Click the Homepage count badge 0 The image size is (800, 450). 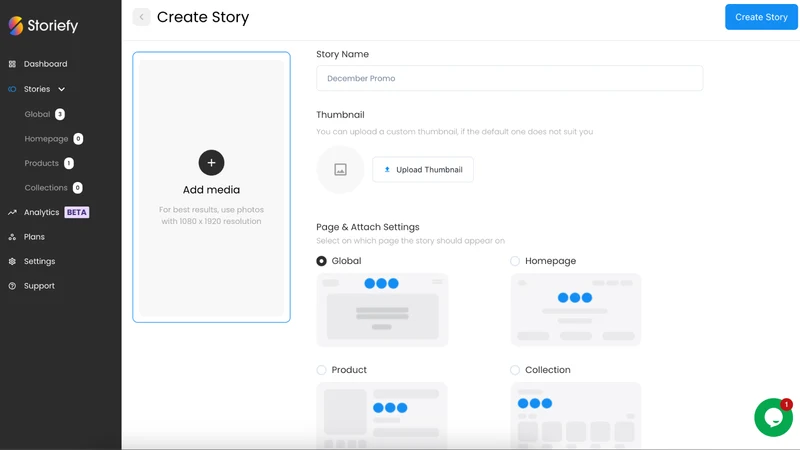point(78,139)
